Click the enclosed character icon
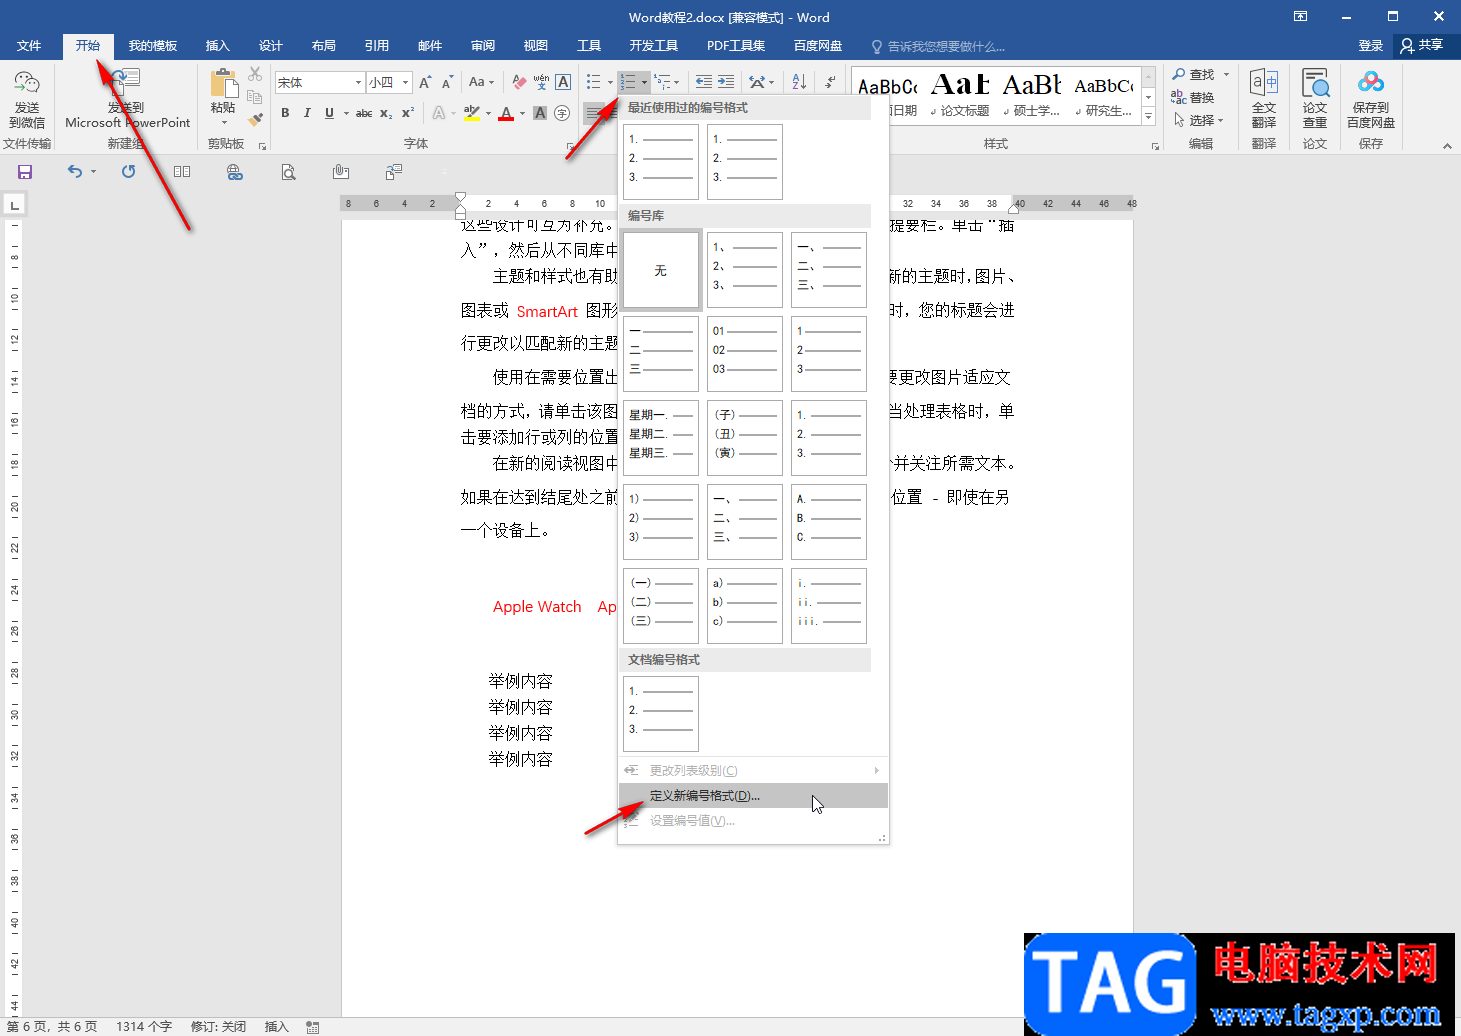The image size is (1461, 1036). point(562,113)
